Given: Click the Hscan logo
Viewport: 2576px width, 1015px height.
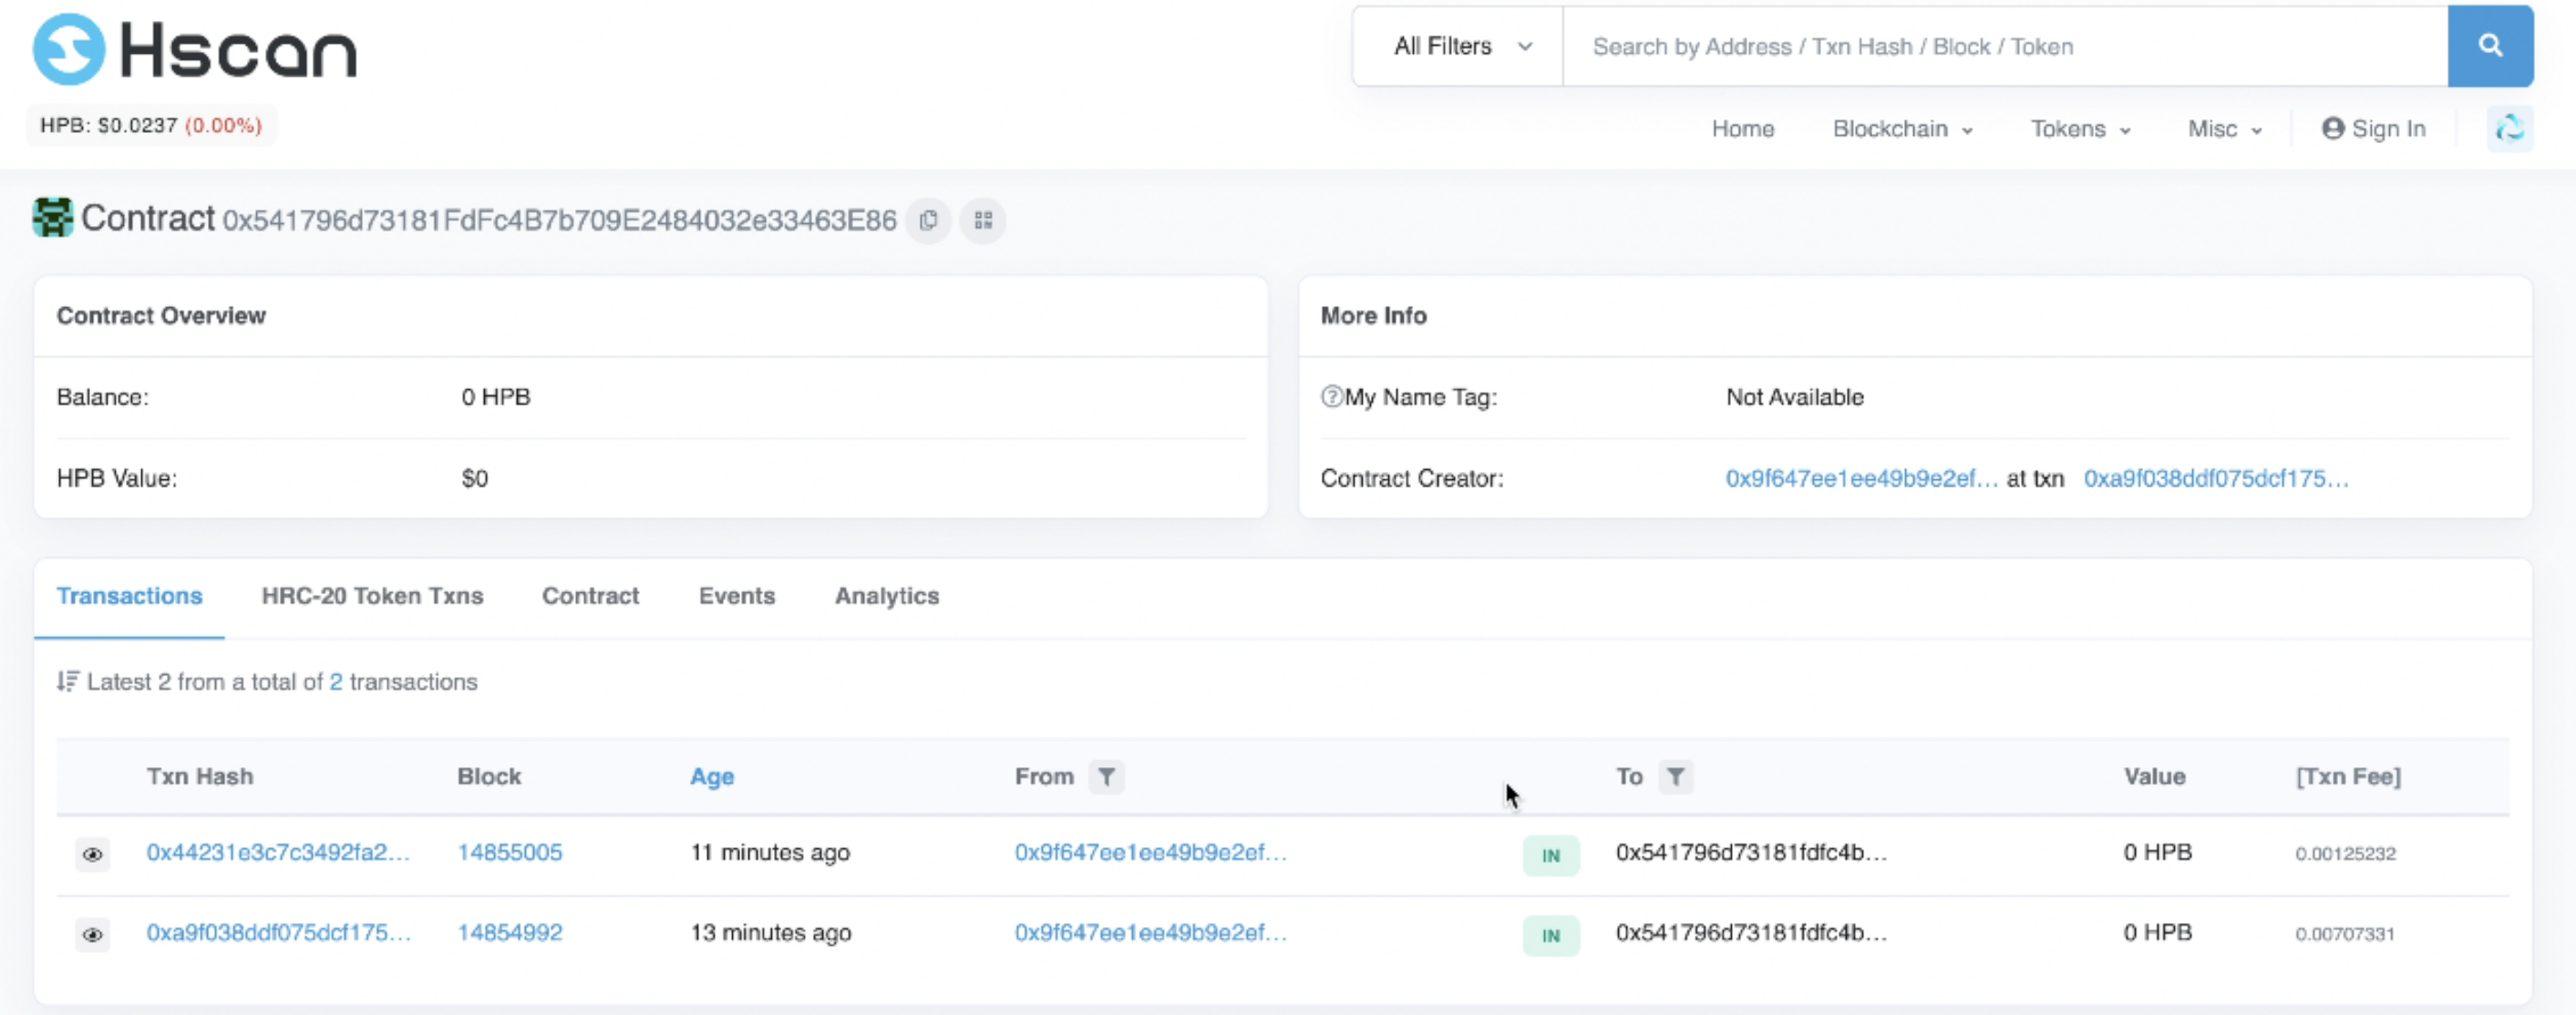Looking at the screenshot, I should point(195,50).
